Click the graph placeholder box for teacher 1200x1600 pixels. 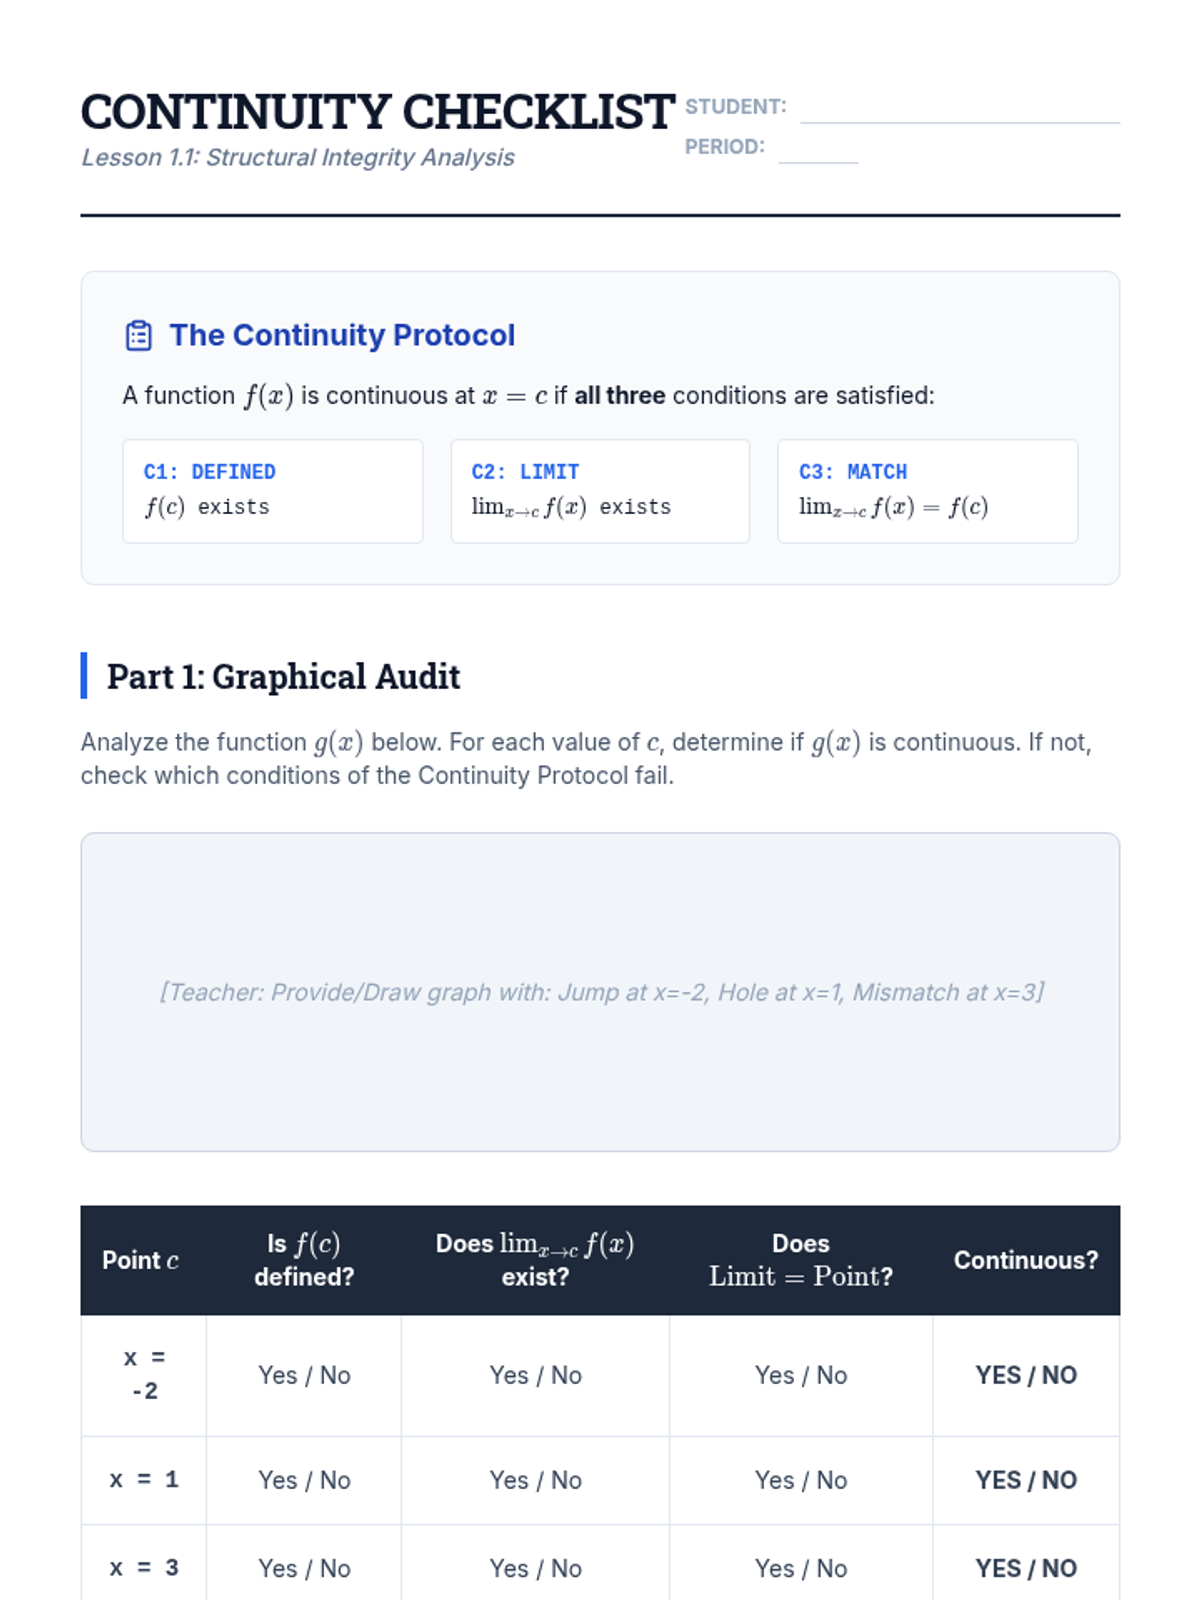(600, 992)
